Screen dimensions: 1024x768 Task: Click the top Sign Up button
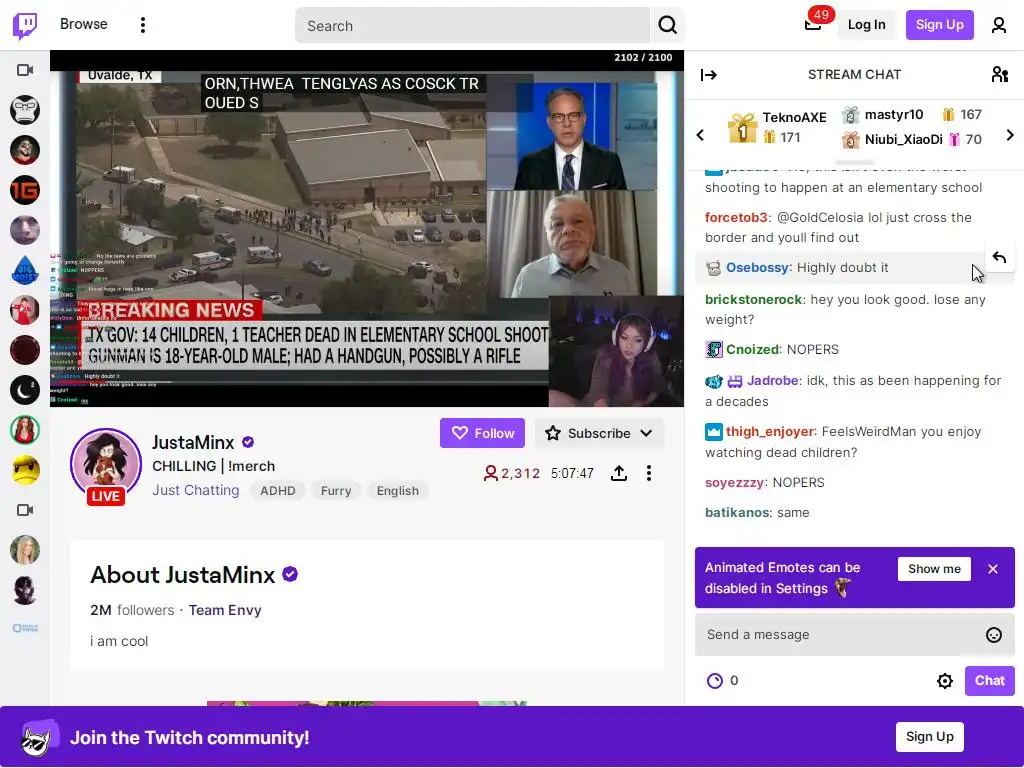coord(939,25)
